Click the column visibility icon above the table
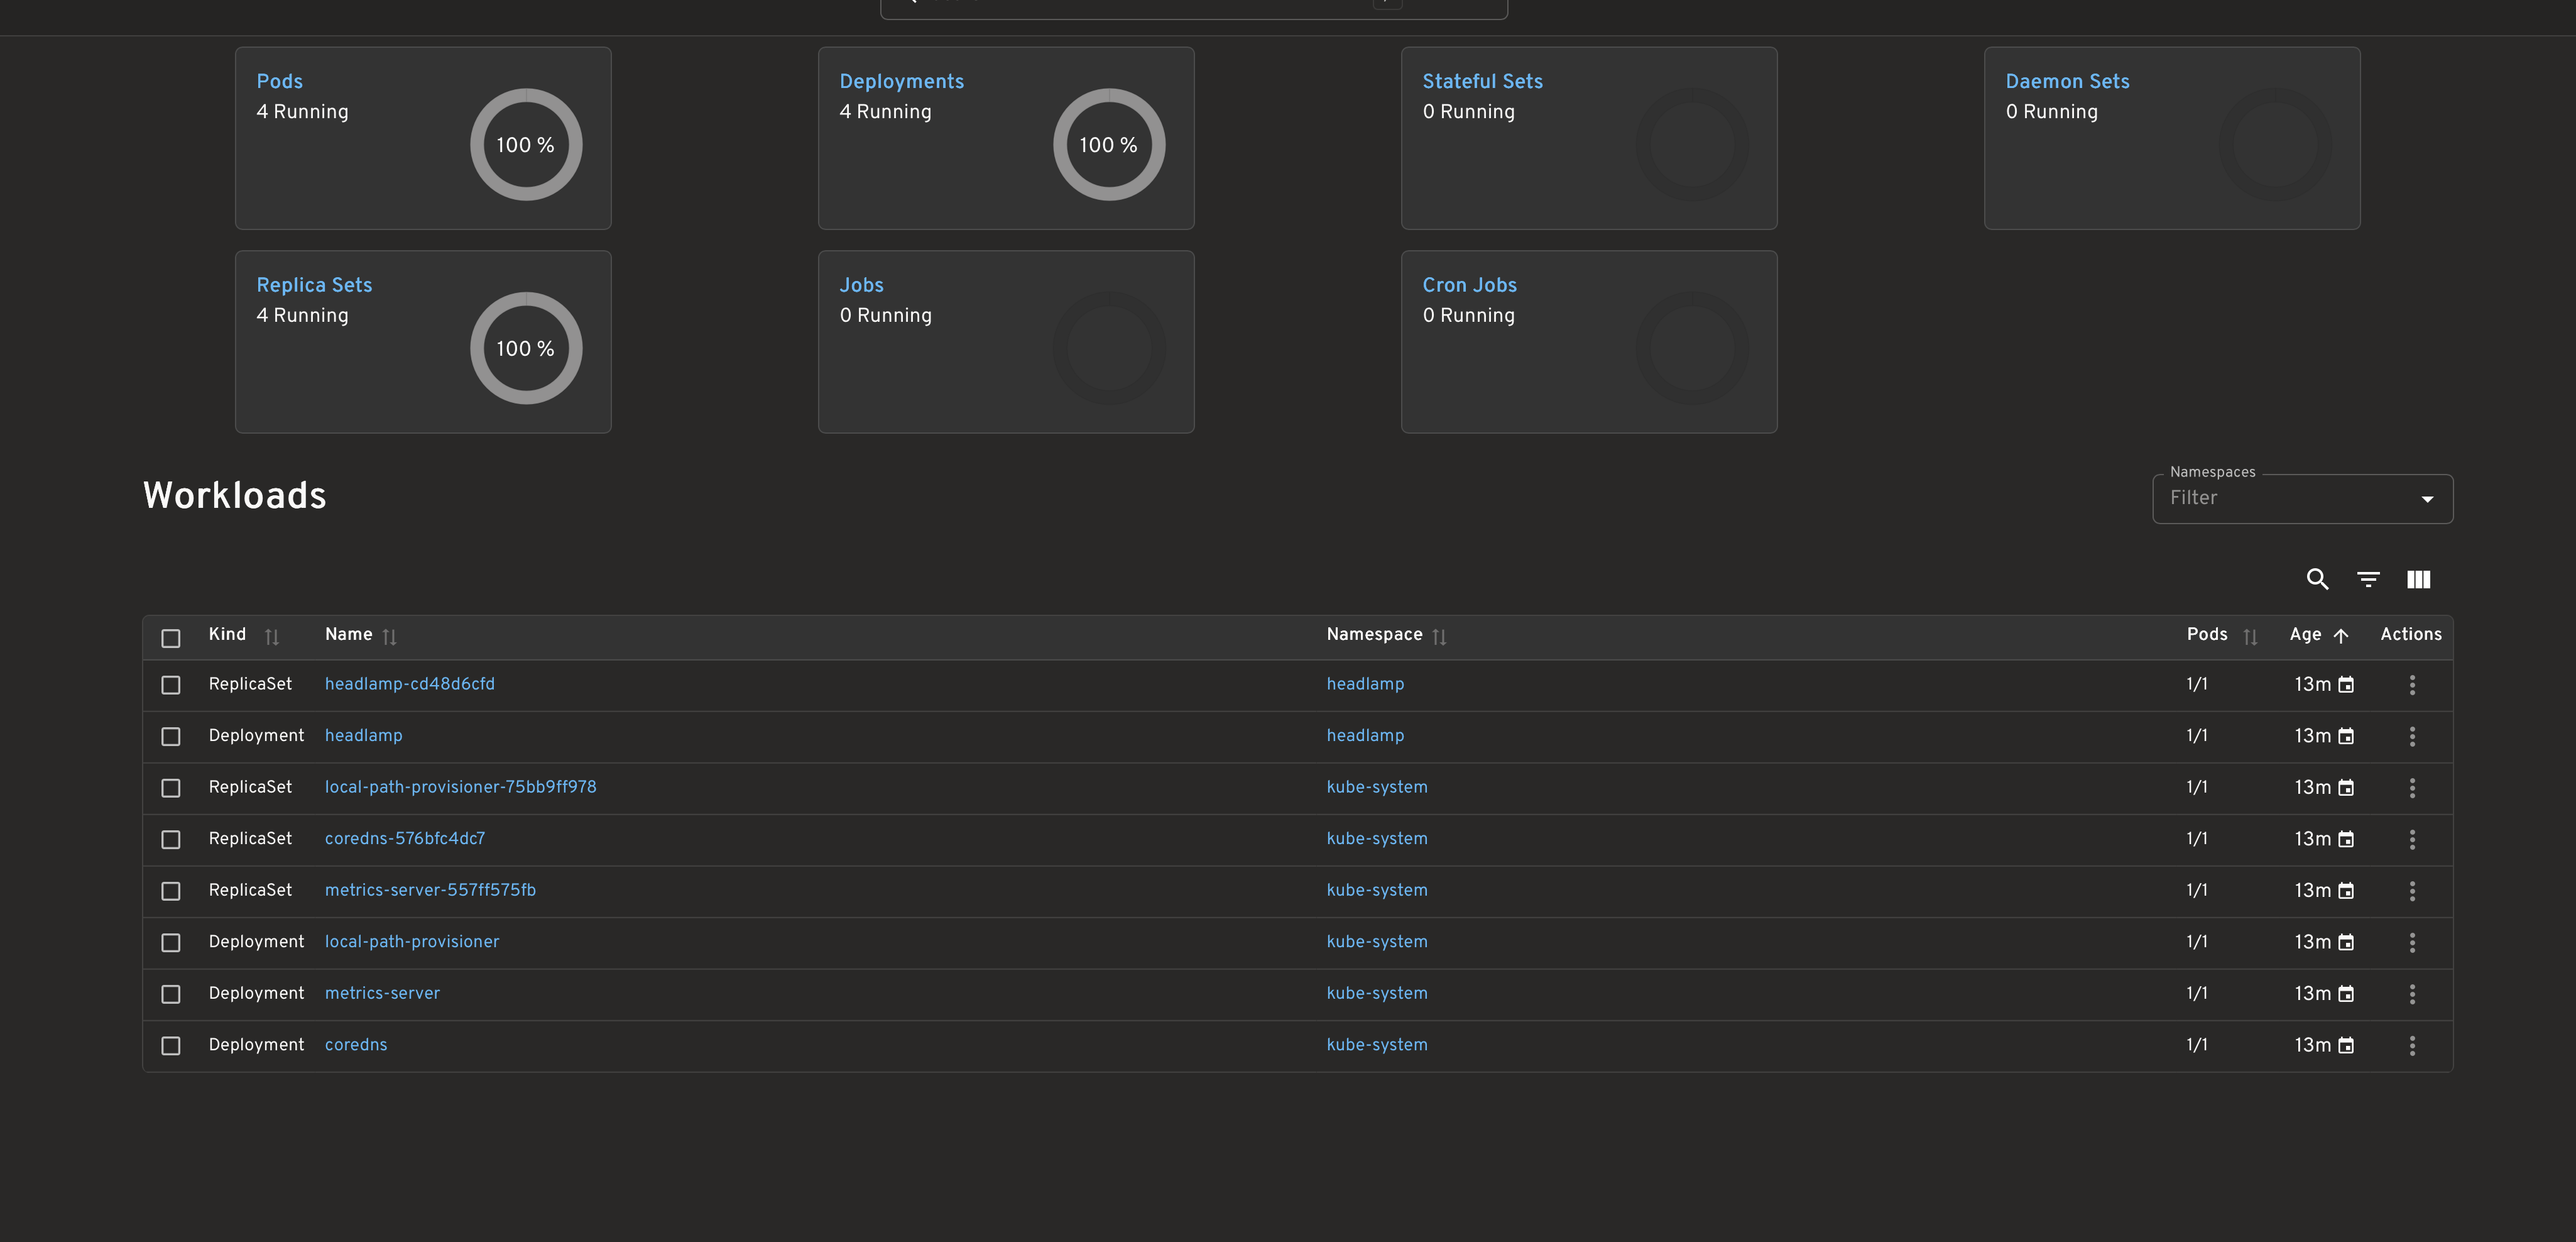This screenshot has height=1242, width=2576. [x=2419, y=579]
